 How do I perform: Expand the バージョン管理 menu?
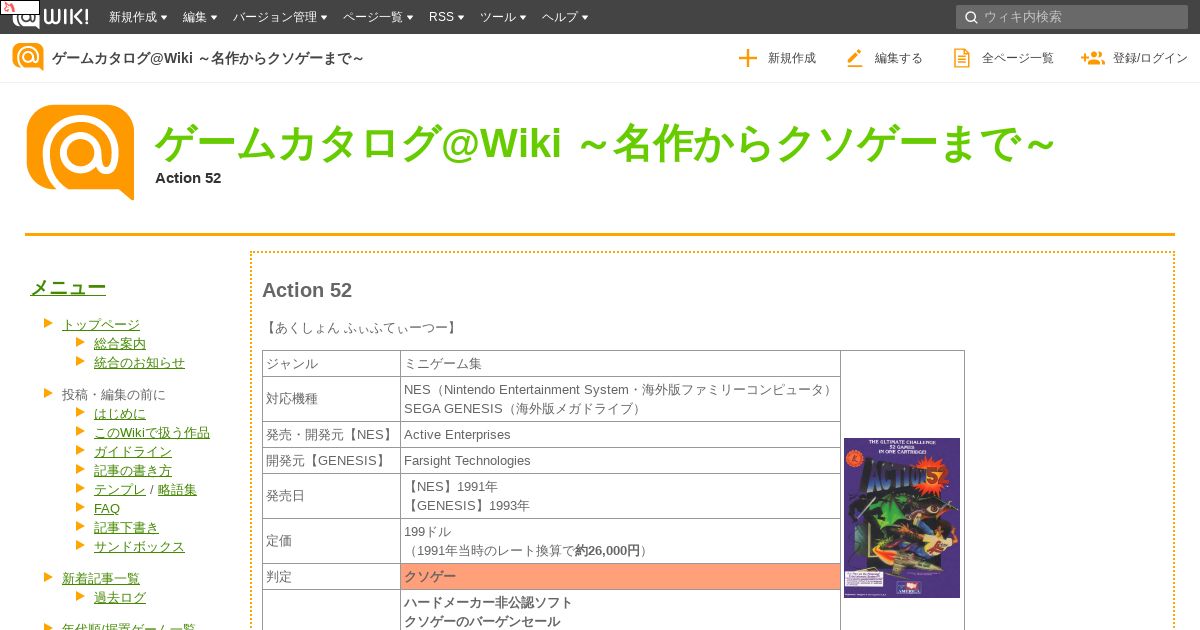(280, 17)
